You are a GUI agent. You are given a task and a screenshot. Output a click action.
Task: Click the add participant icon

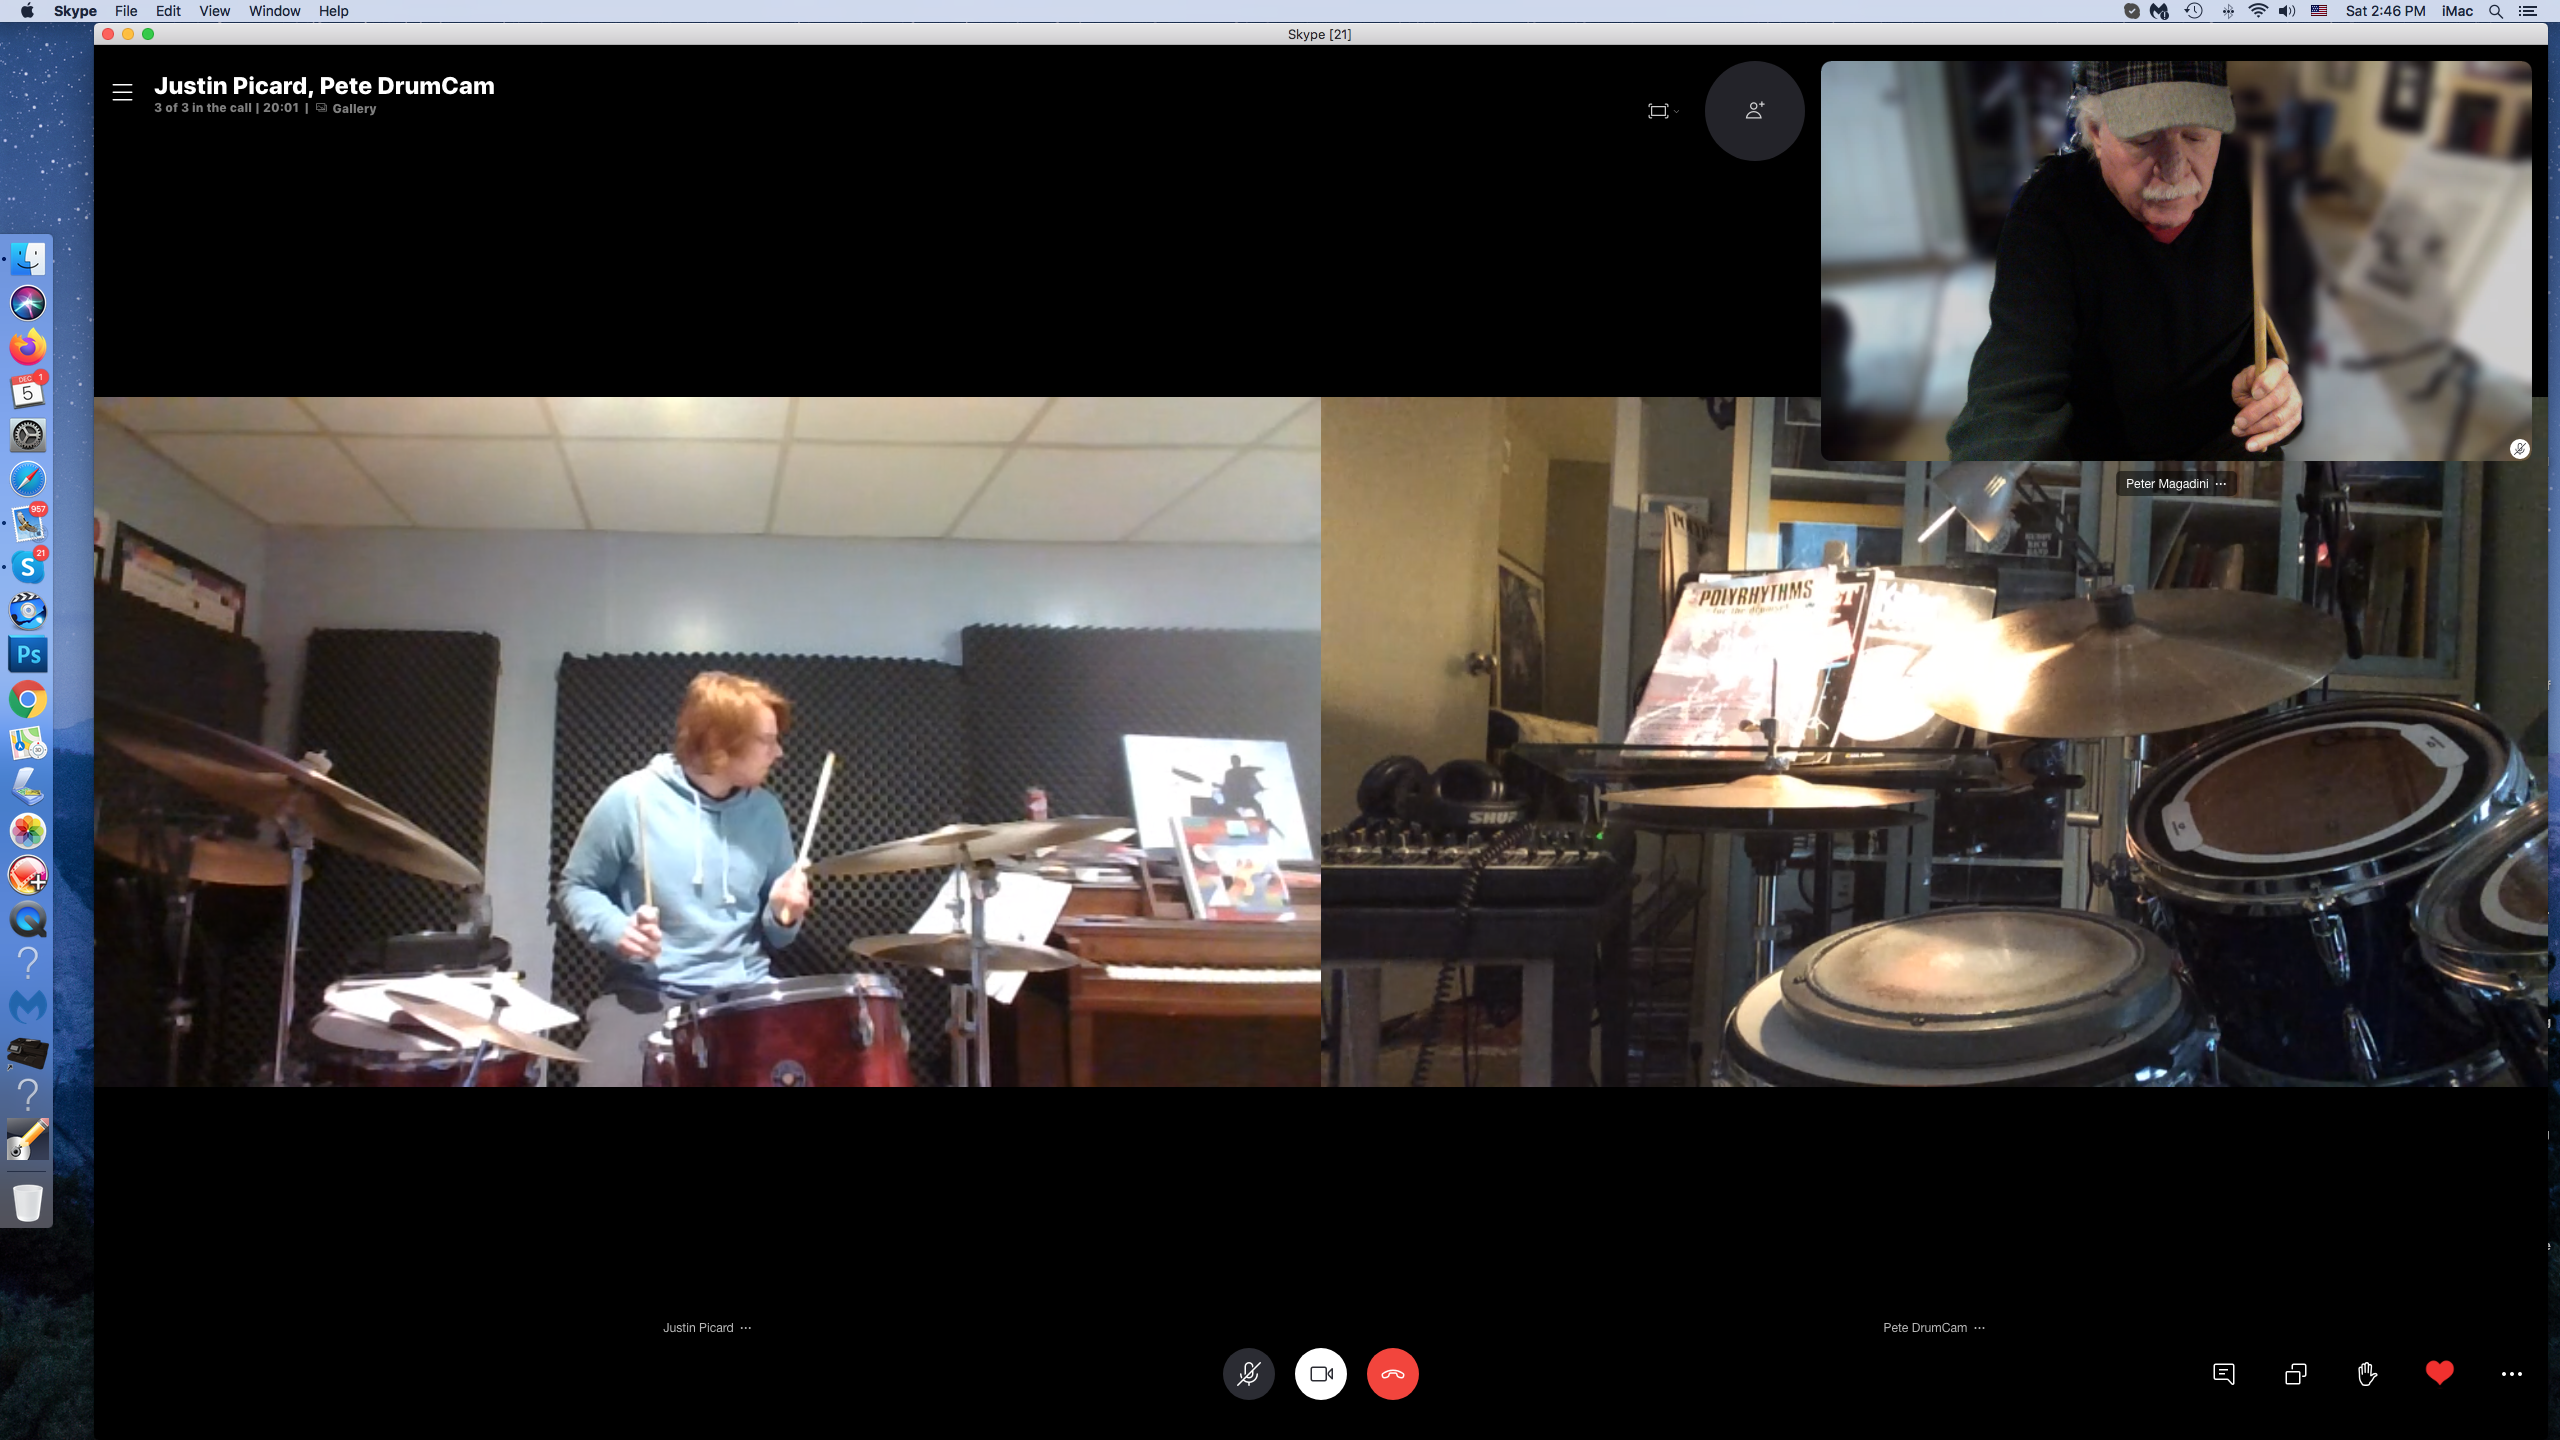(1754, 111)
